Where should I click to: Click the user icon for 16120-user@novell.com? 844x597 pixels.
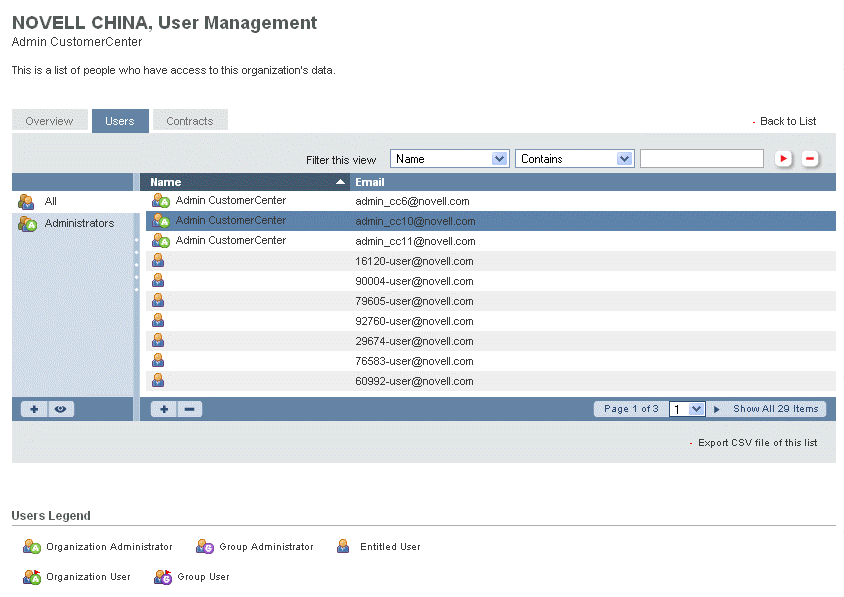point(158,261)
